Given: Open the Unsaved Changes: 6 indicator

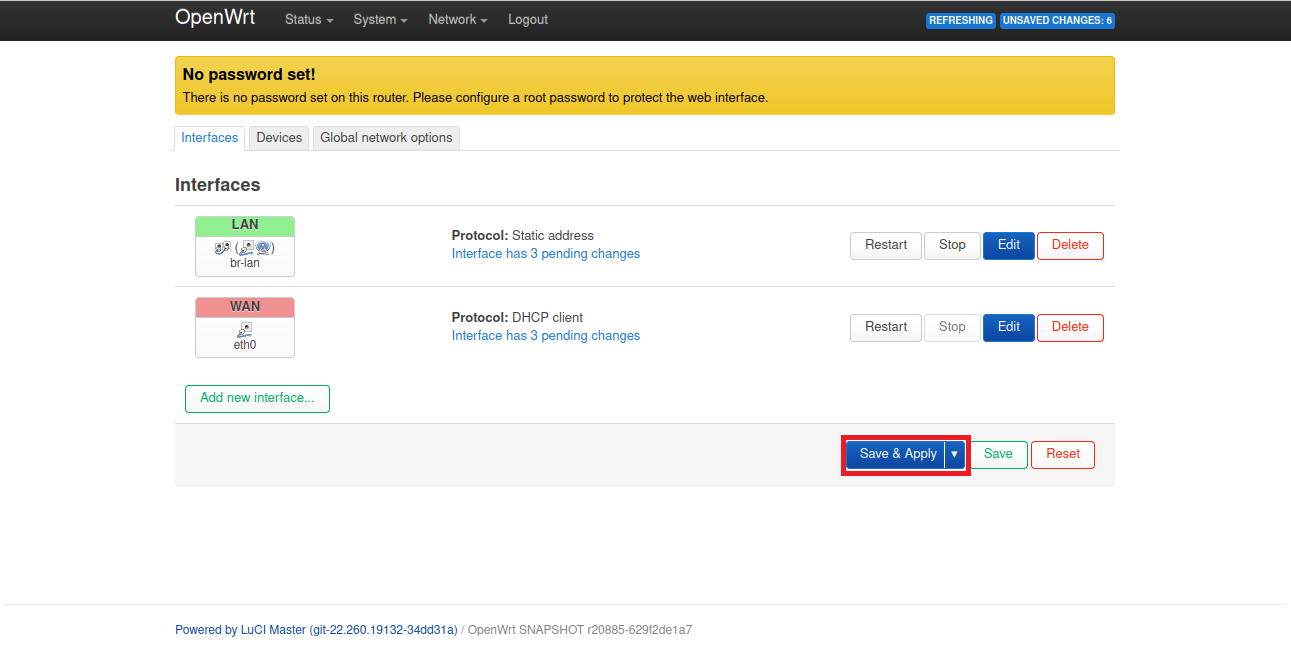Looking at the screenshot, I should point(1057,20).
